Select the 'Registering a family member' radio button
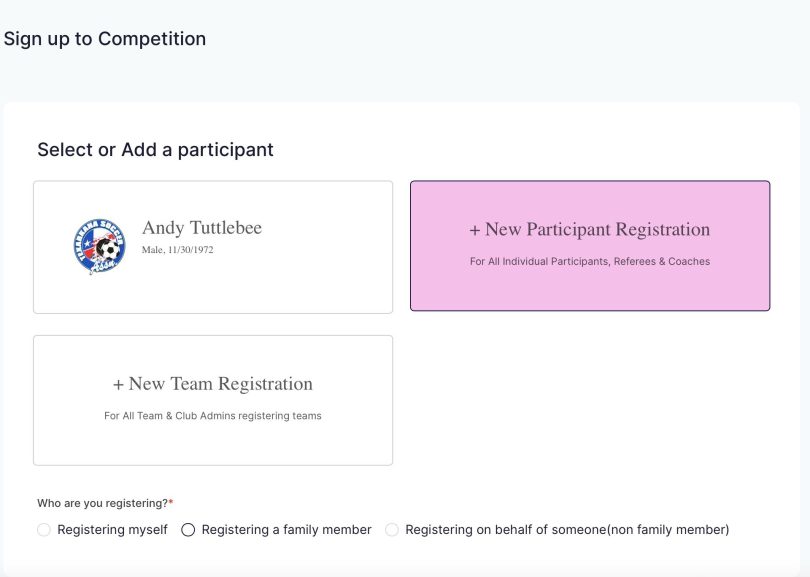The width and height of the screenshot is (810, 577). [x=188, y=530]
